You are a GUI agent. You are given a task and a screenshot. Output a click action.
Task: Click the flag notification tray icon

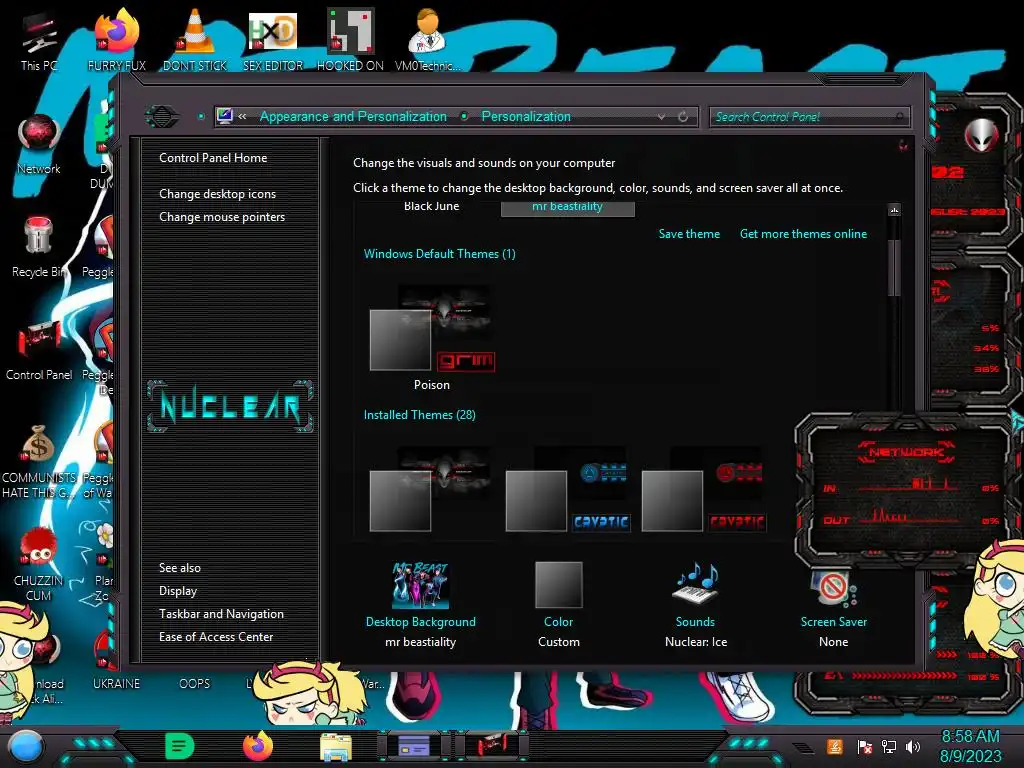click(864, 746)
